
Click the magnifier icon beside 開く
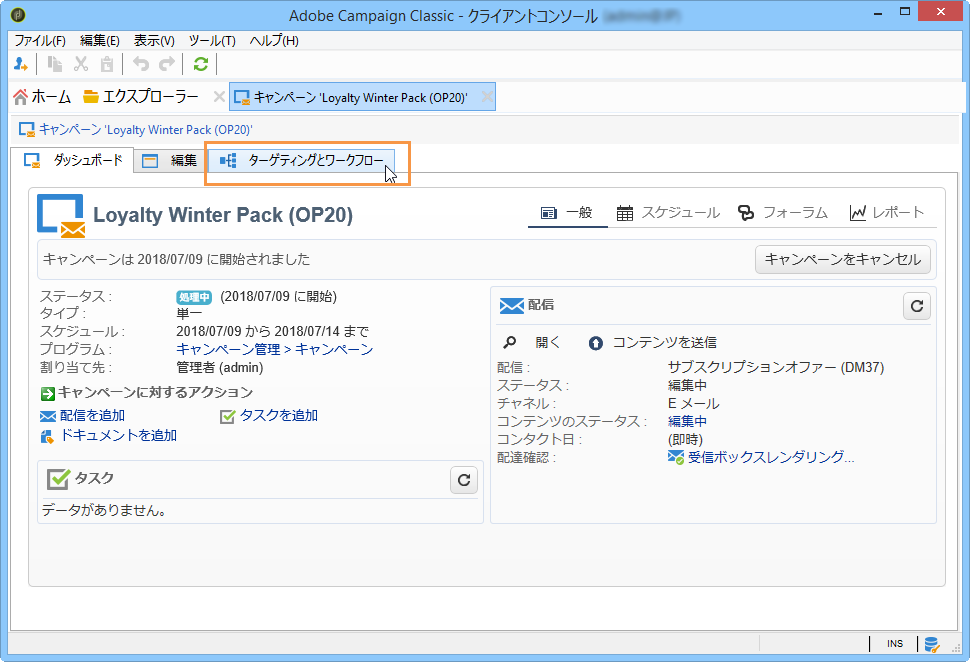coord(509,343)
